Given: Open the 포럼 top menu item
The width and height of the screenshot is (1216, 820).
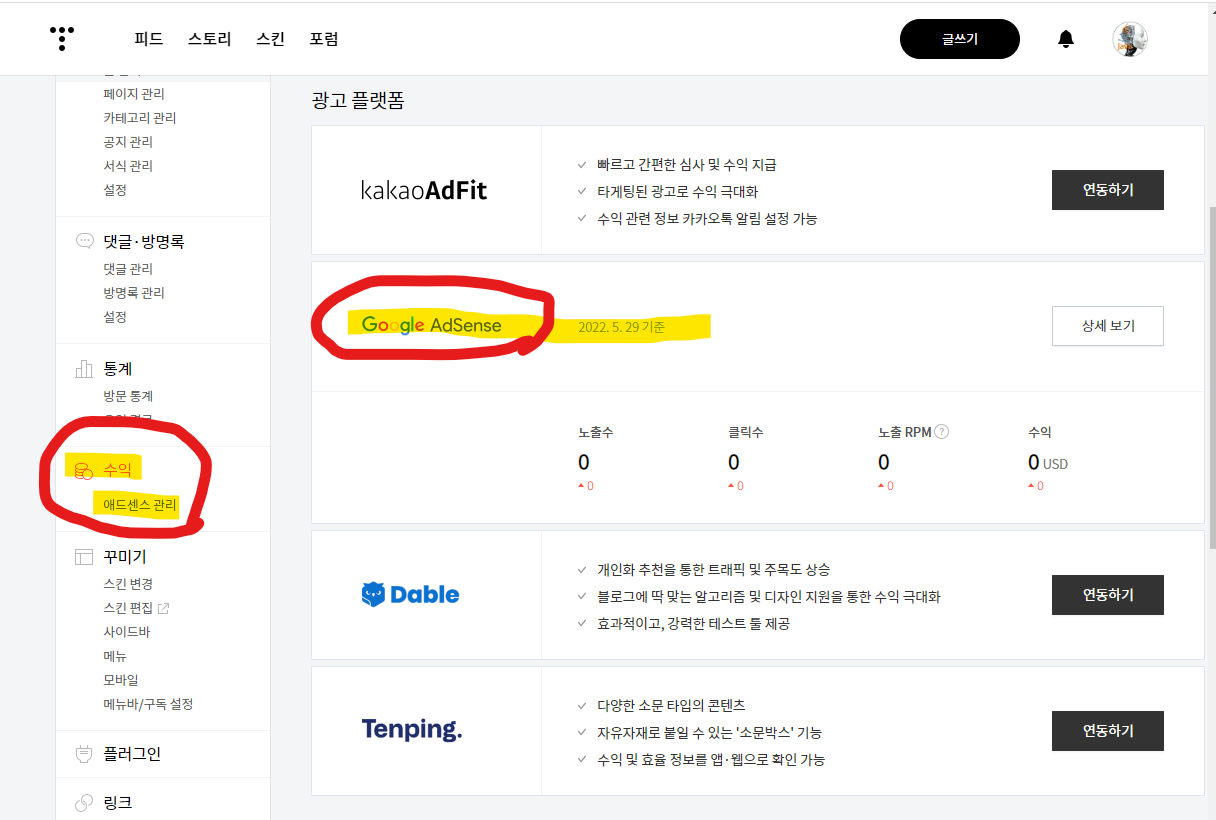Looking at the screenshot, I should pyautogui.click(x=323, y=39).
